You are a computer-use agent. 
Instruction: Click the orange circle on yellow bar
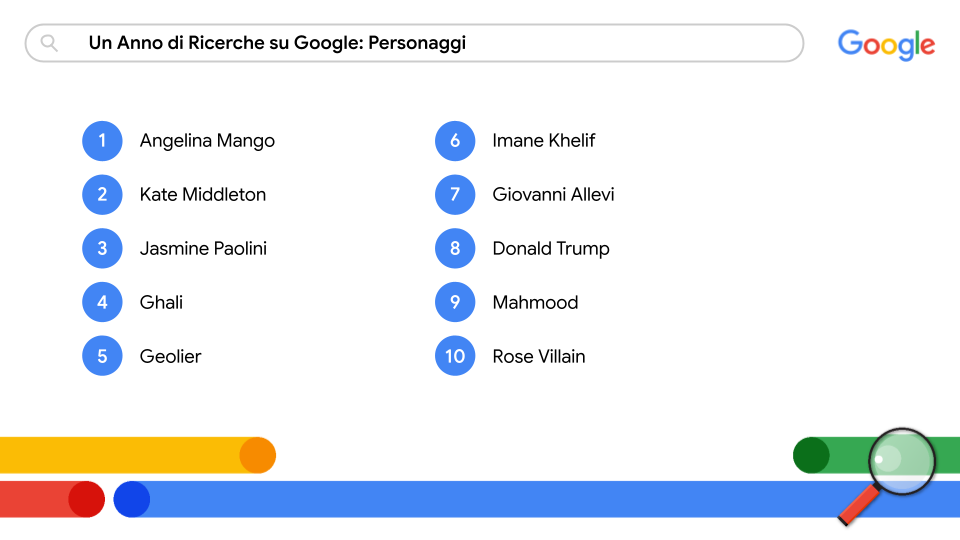[x=257, y=455]
